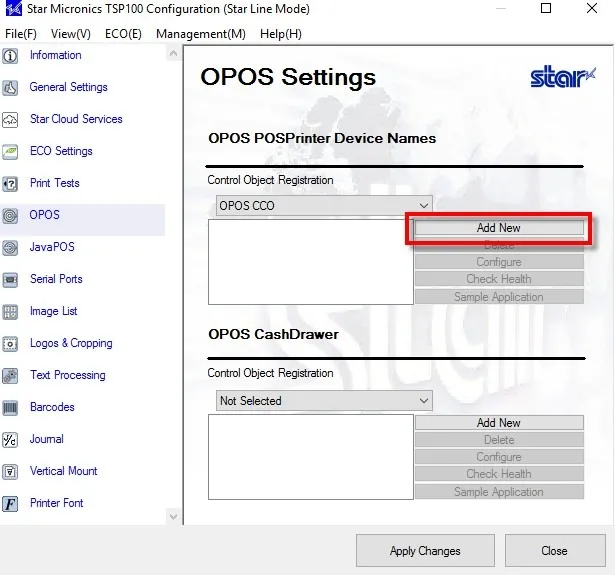
Task: Go to Star Cloud Services
Action: coord(76,119)
